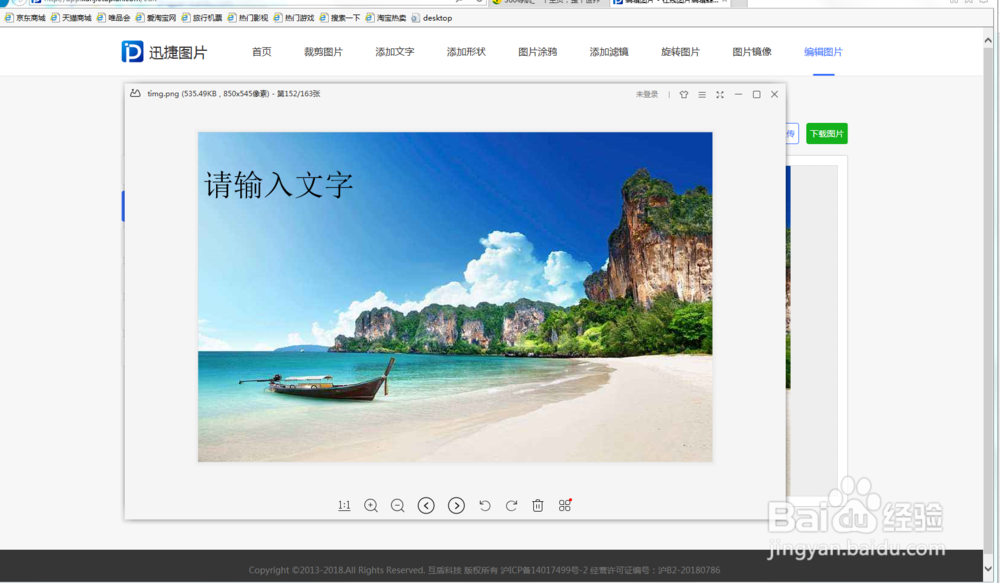Click the viewer app icon beside timg.png
This screenshot has height=583, width=1000.
[135, 93]
